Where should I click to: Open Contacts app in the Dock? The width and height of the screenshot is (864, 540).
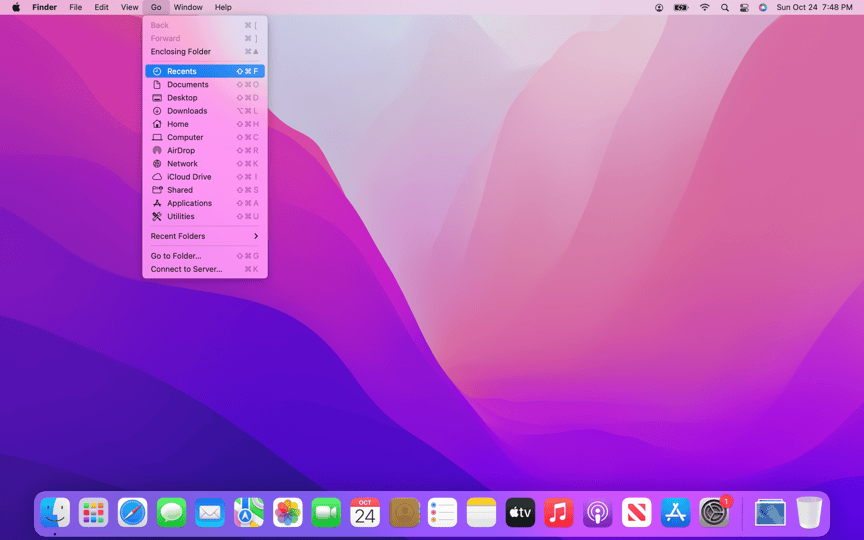click(404, 513)
